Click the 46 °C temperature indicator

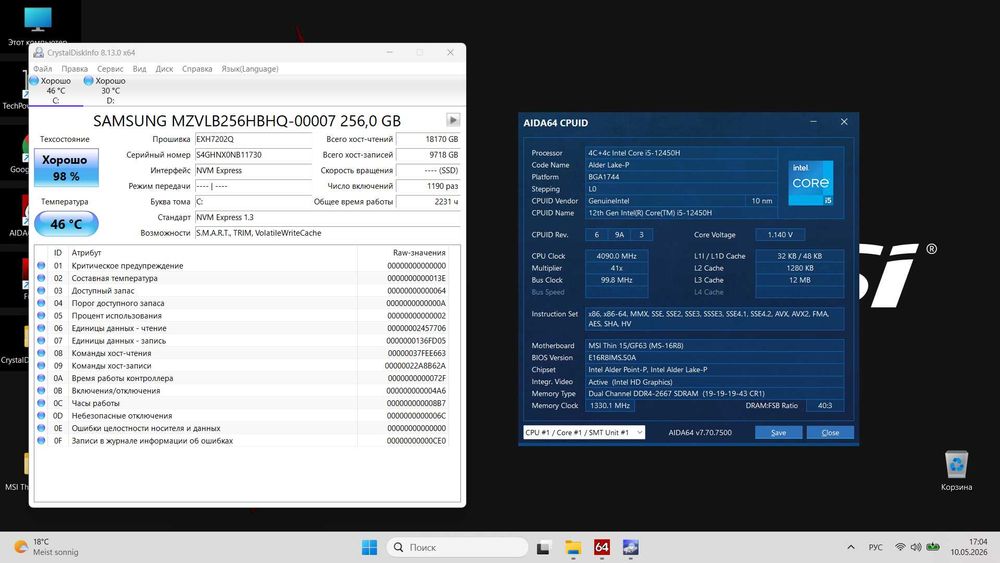pyautogui.click(x=66, y=224)
